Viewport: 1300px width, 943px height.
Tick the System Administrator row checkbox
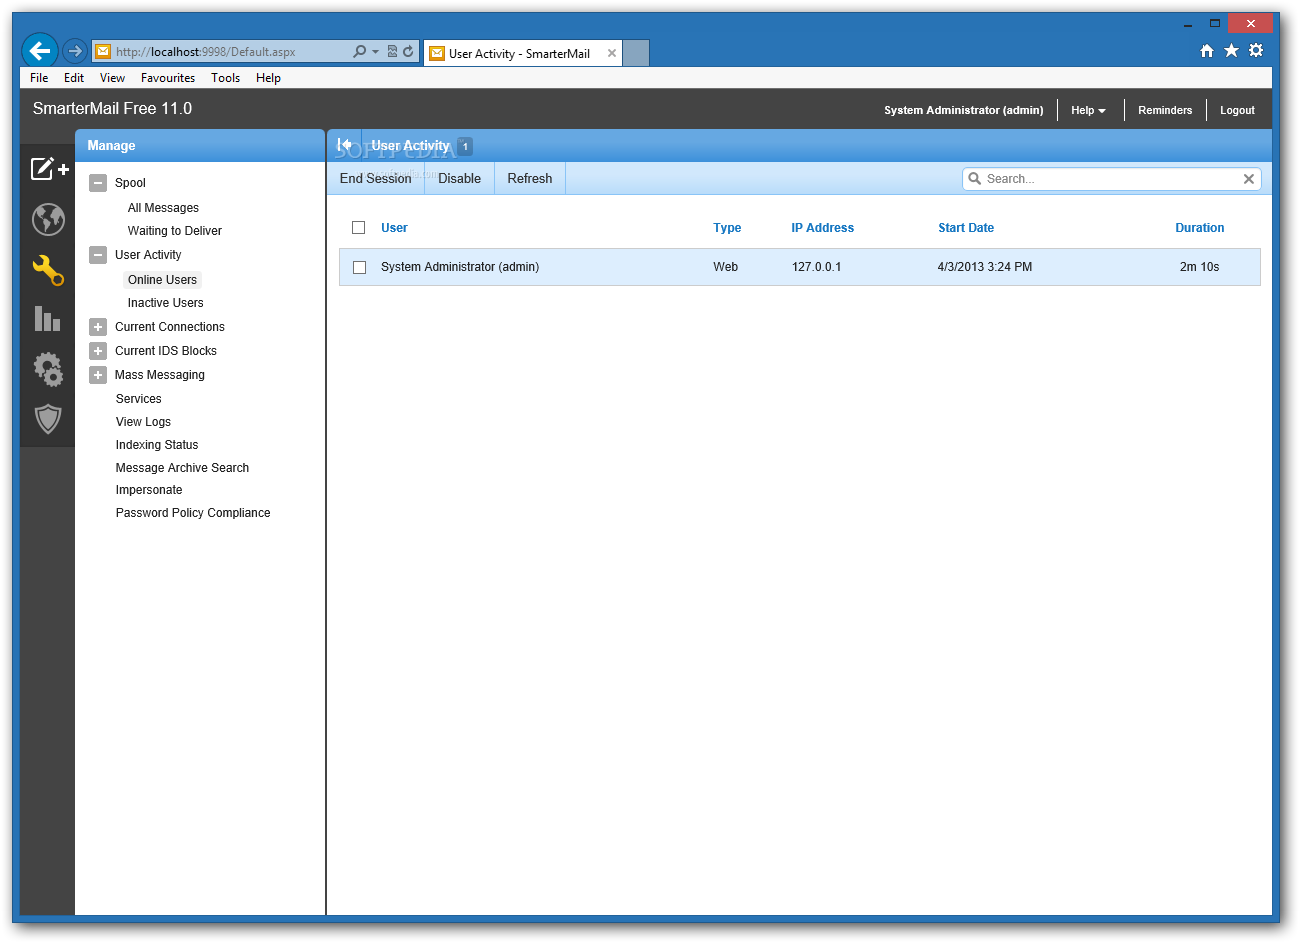click(360, 268)
